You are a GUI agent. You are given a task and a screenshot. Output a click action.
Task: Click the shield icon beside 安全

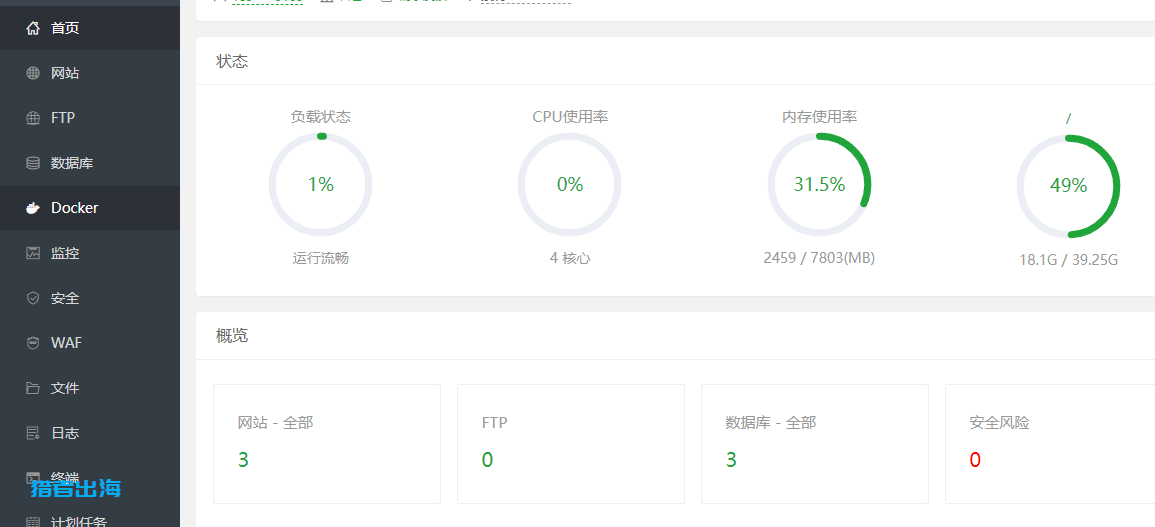33,298
